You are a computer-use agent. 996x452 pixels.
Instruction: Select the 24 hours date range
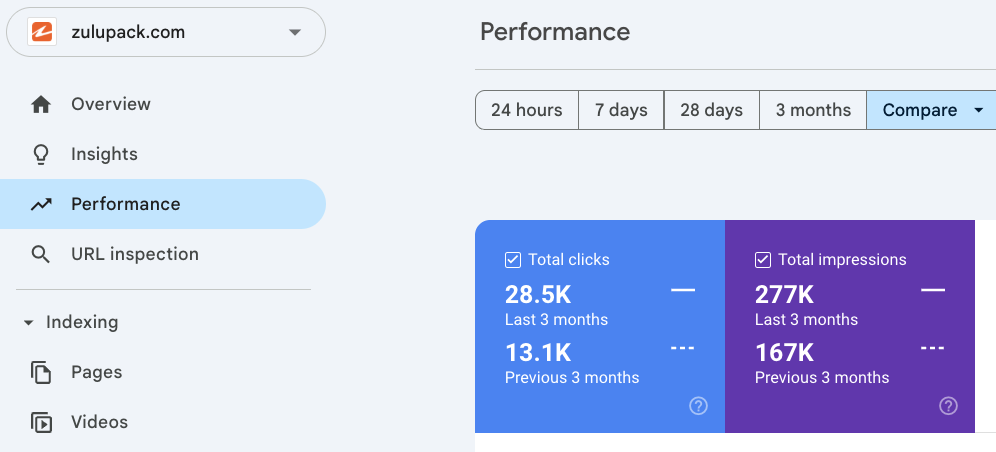(526, 110)
